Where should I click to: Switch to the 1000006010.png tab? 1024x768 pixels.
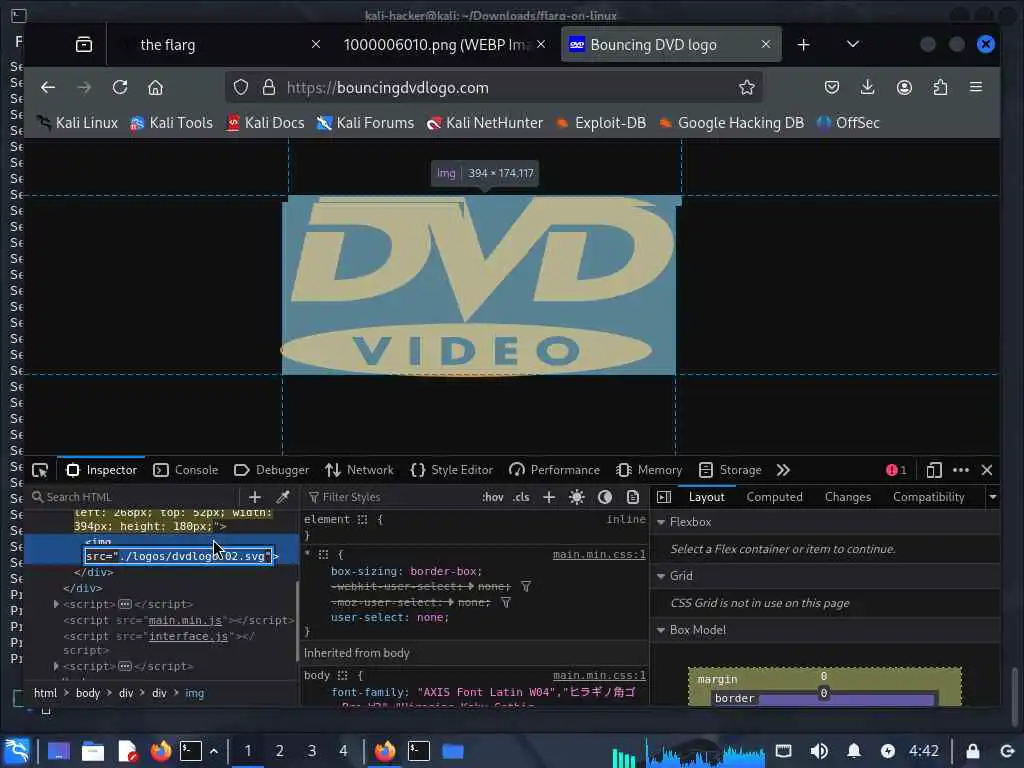click(x=442, y=44)
